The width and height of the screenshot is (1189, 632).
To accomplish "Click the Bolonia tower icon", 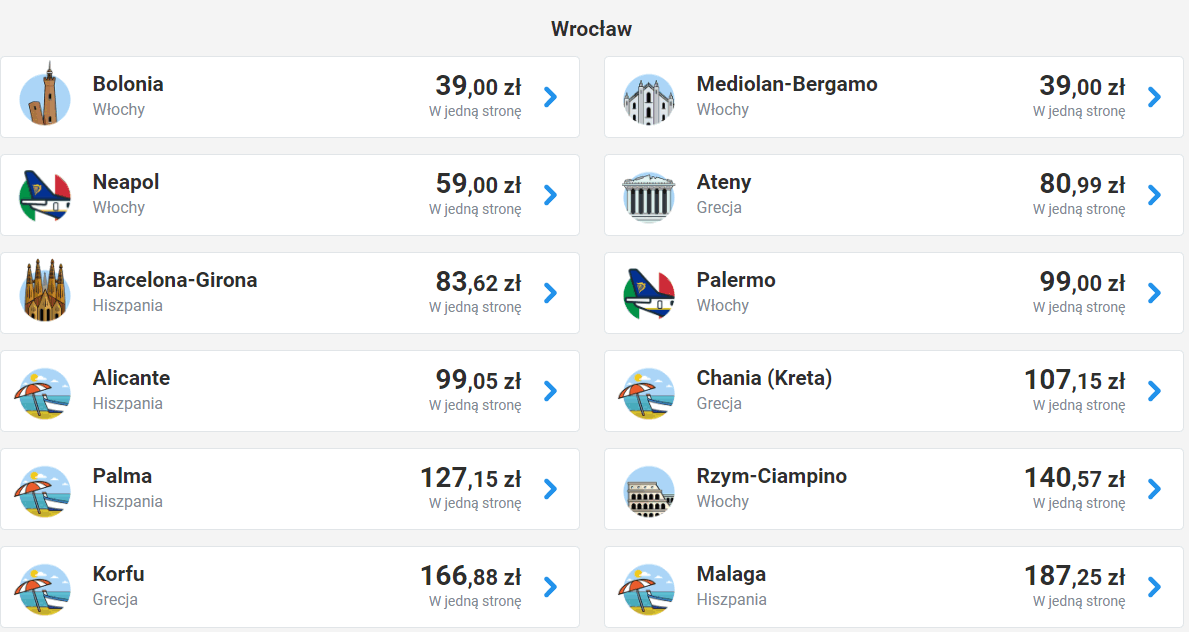I will tap(45, 97).
